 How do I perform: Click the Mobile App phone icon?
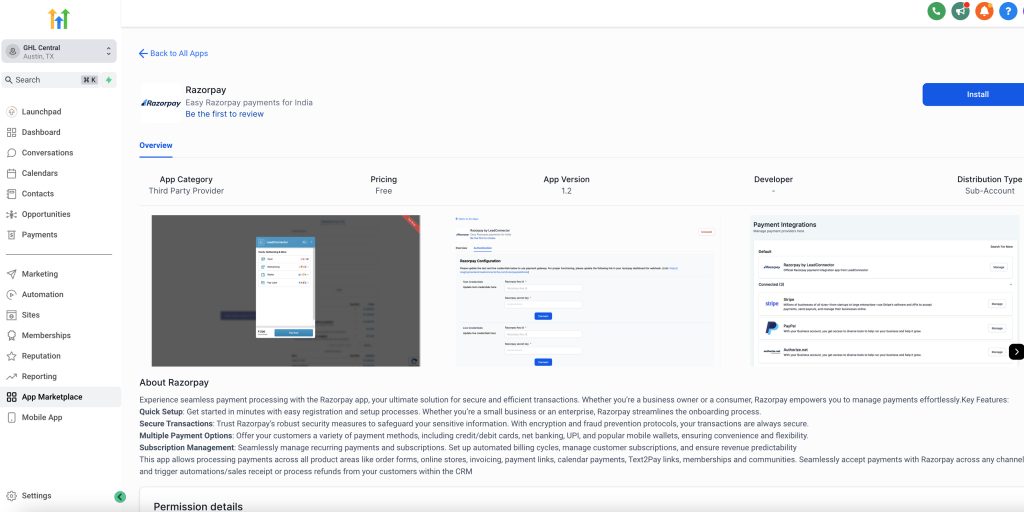point(11,417)
